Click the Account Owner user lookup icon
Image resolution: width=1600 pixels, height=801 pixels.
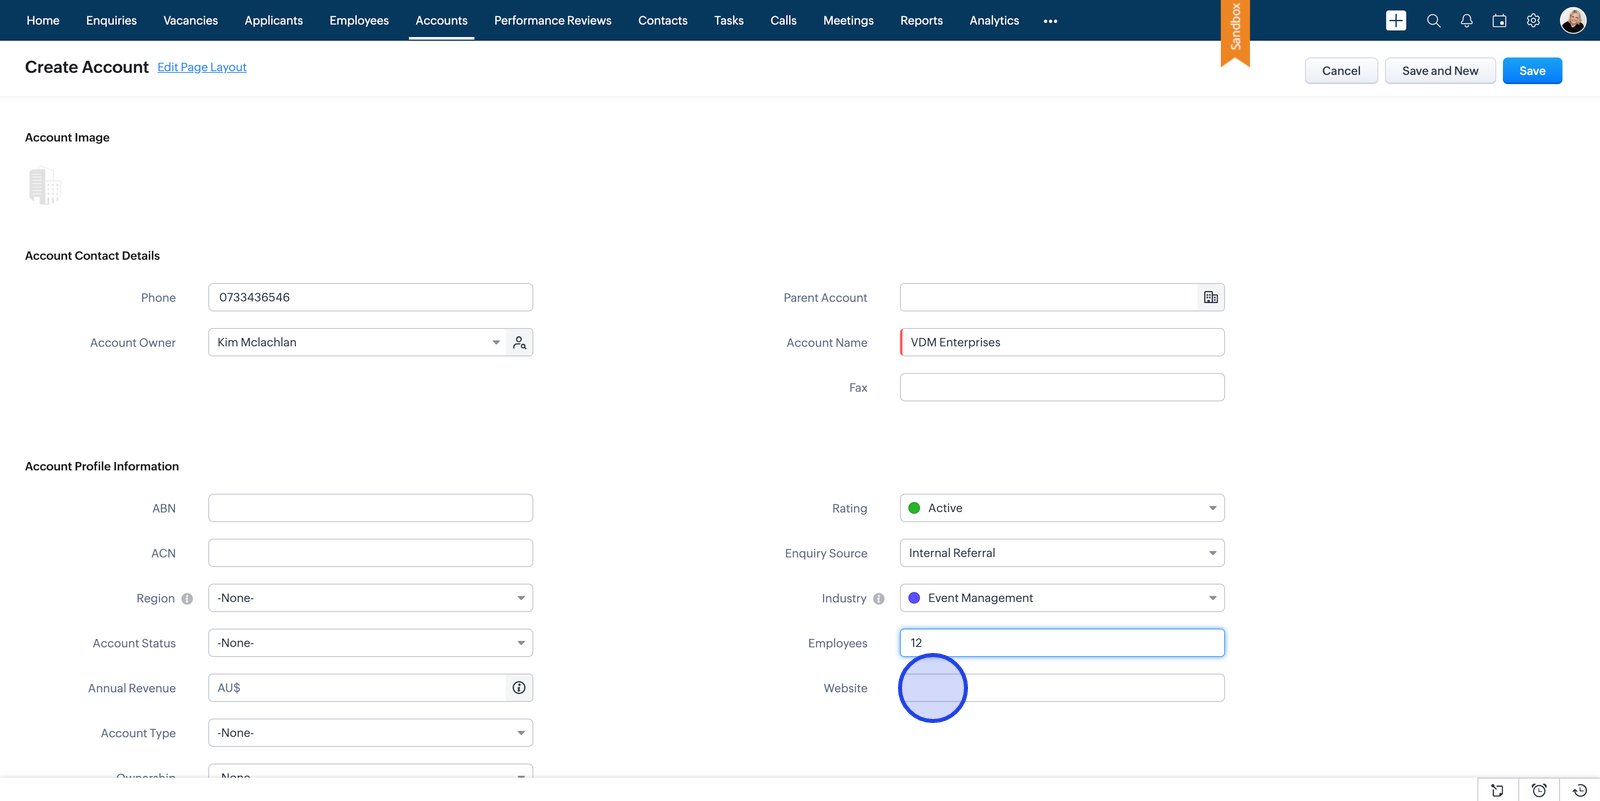point(520,342)
